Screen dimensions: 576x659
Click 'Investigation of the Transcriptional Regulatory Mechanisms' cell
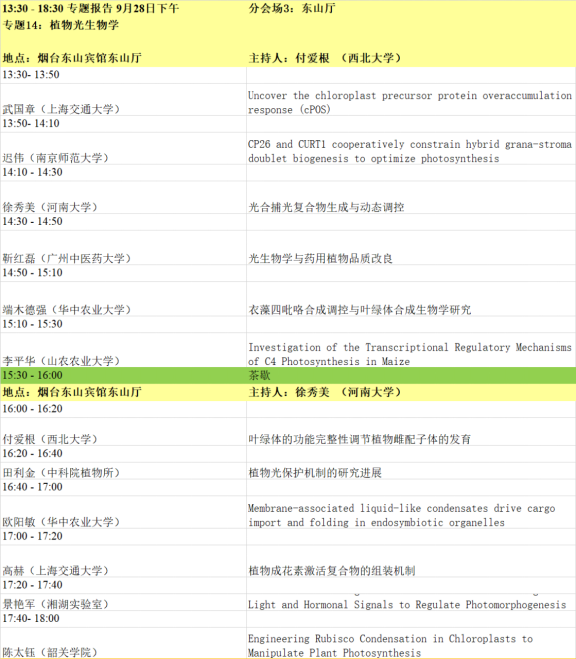tap(410, 350)
